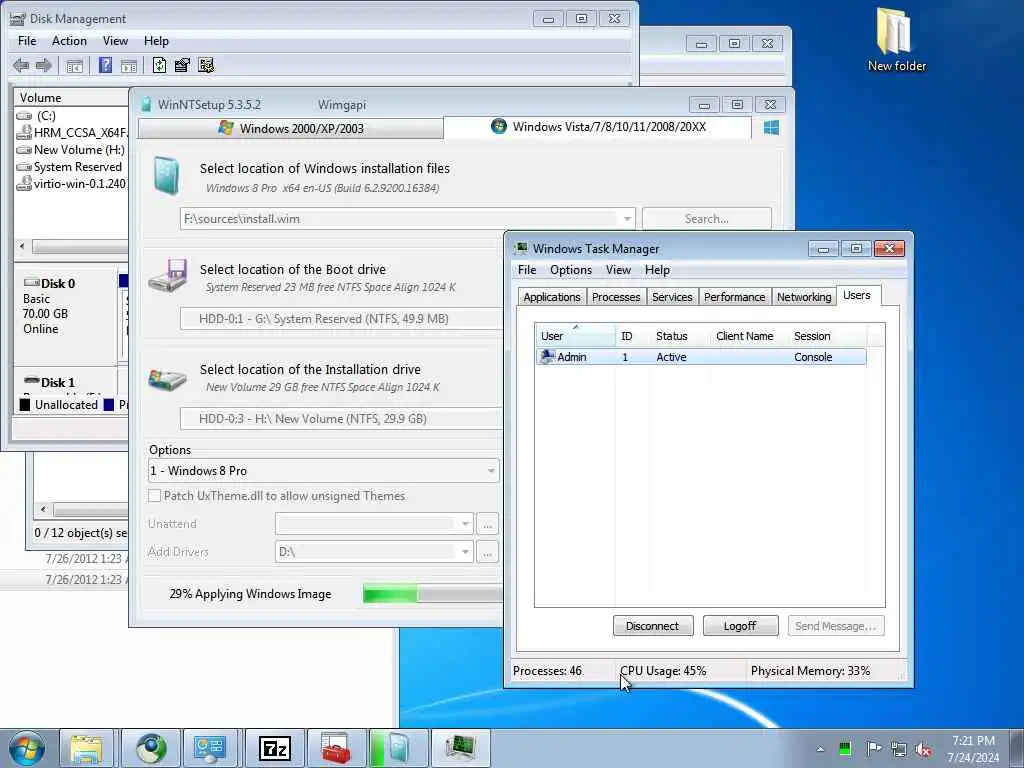The image size is (1024, 768).
Task: Select the Windows Vista/7/8/10/11 tab
Action: click(x=598, y=127)
